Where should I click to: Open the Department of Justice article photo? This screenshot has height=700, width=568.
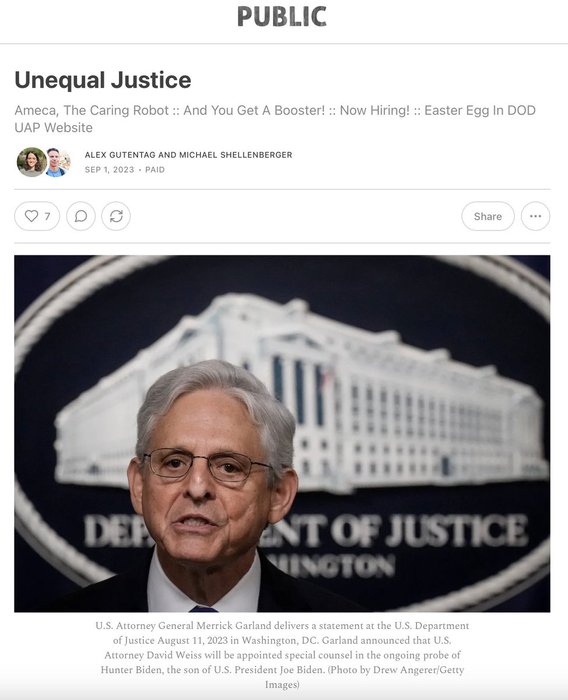pos(282,433)
